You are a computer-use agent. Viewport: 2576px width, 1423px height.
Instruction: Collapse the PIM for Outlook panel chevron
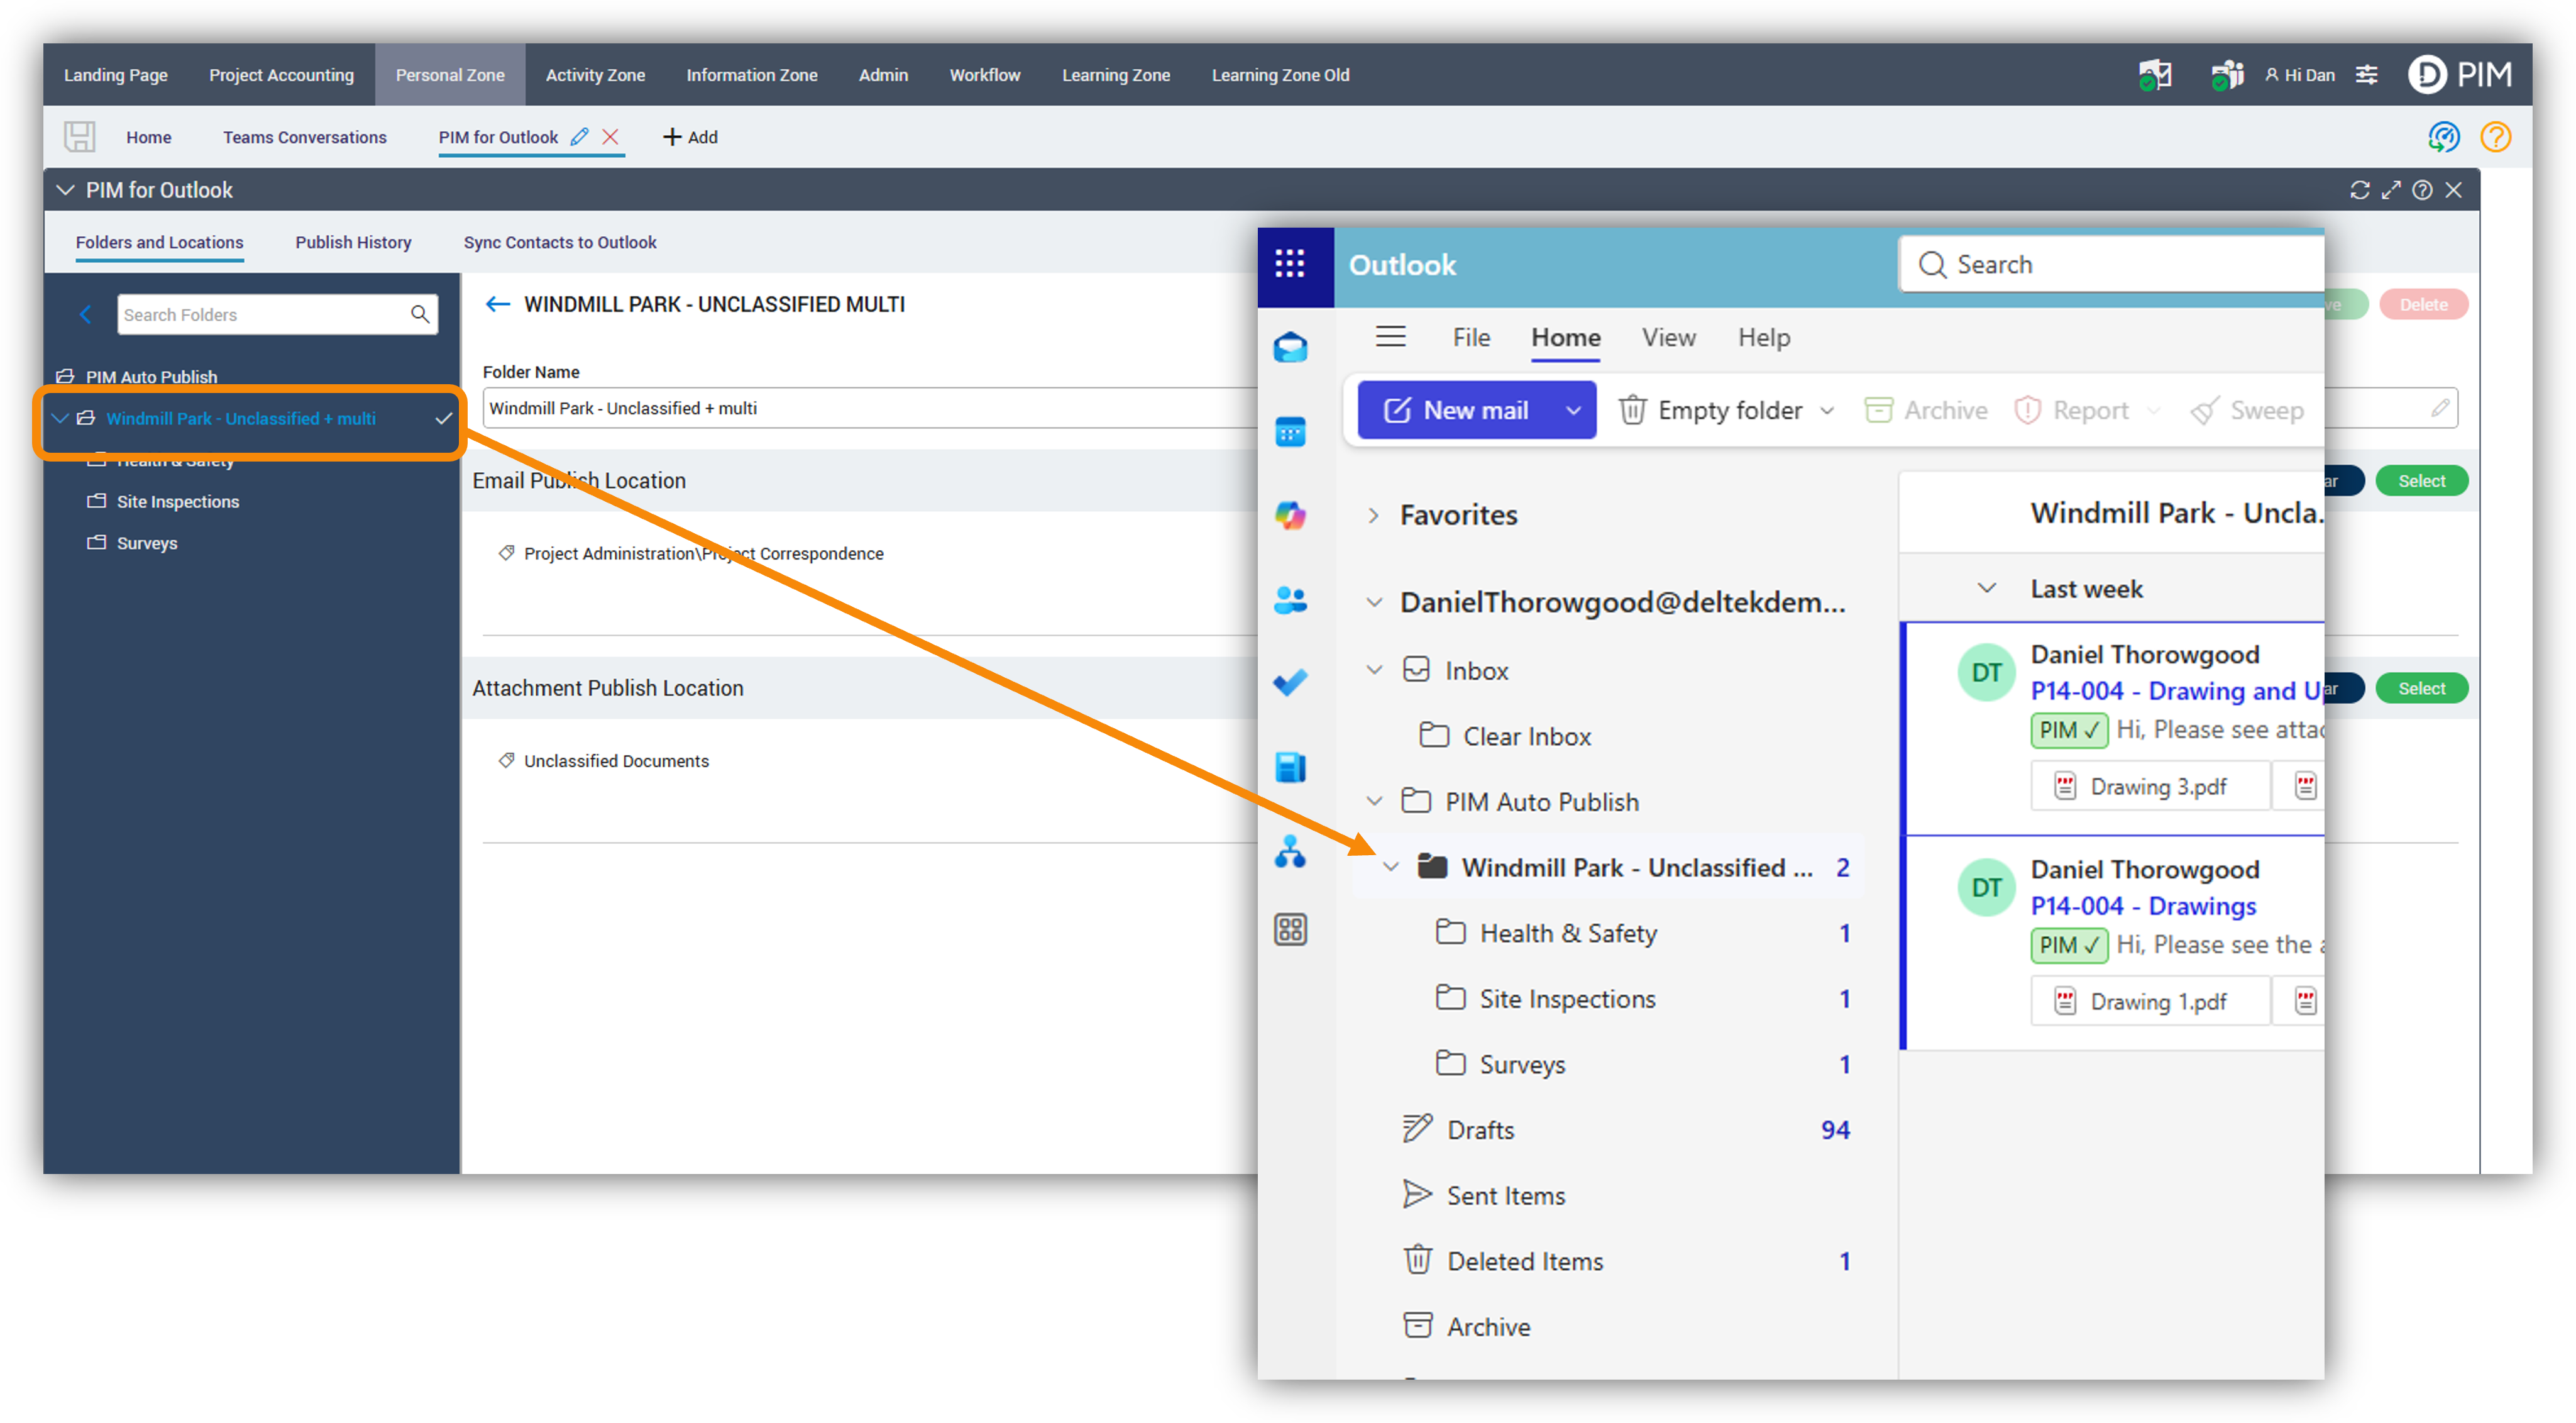66,190
